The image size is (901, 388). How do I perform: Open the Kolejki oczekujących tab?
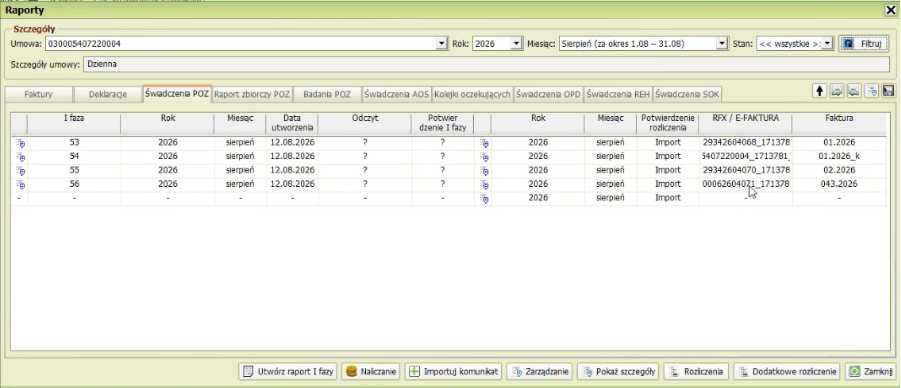(x=472, y=94)
